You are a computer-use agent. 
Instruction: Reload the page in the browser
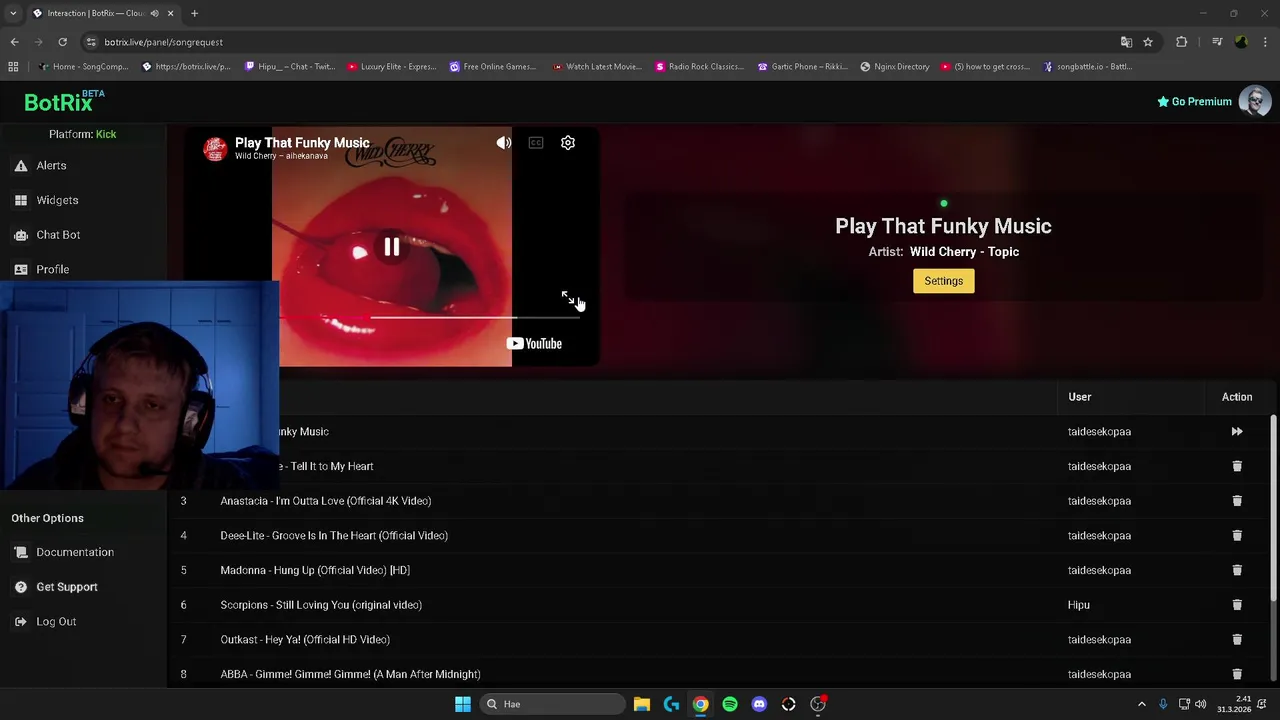pyautogui.click(x=62, y=42)
